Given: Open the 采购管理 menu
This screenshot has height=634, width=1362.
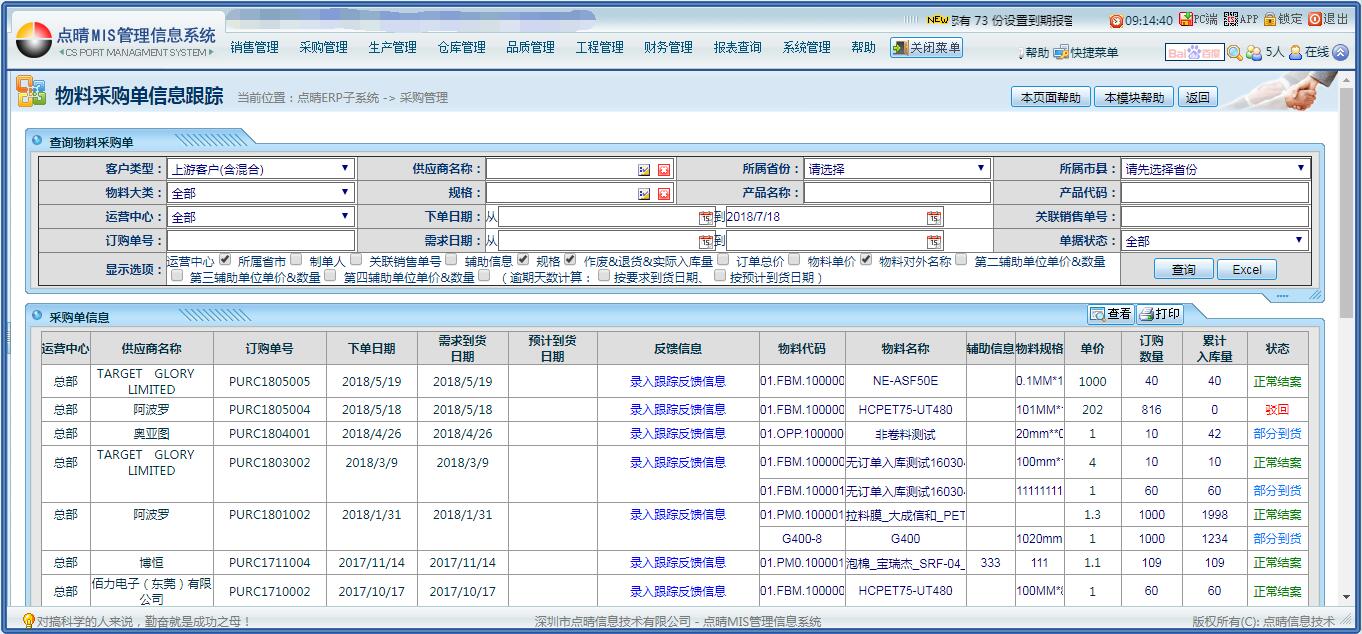Looking at the screenshot, I should (x=323, y=47).
